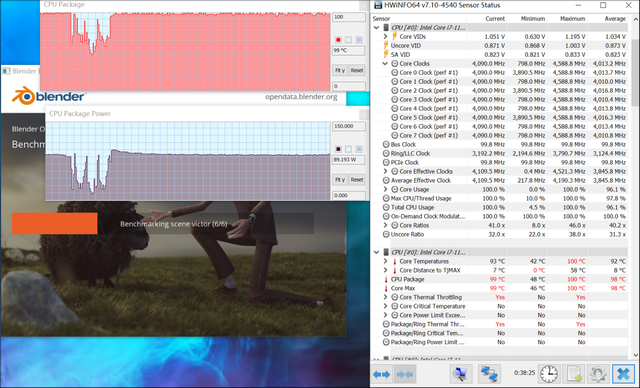This screenshot has width=640, height=388.
Task: Click Reset button in CPU Package graph
Action: coord(357,70)
